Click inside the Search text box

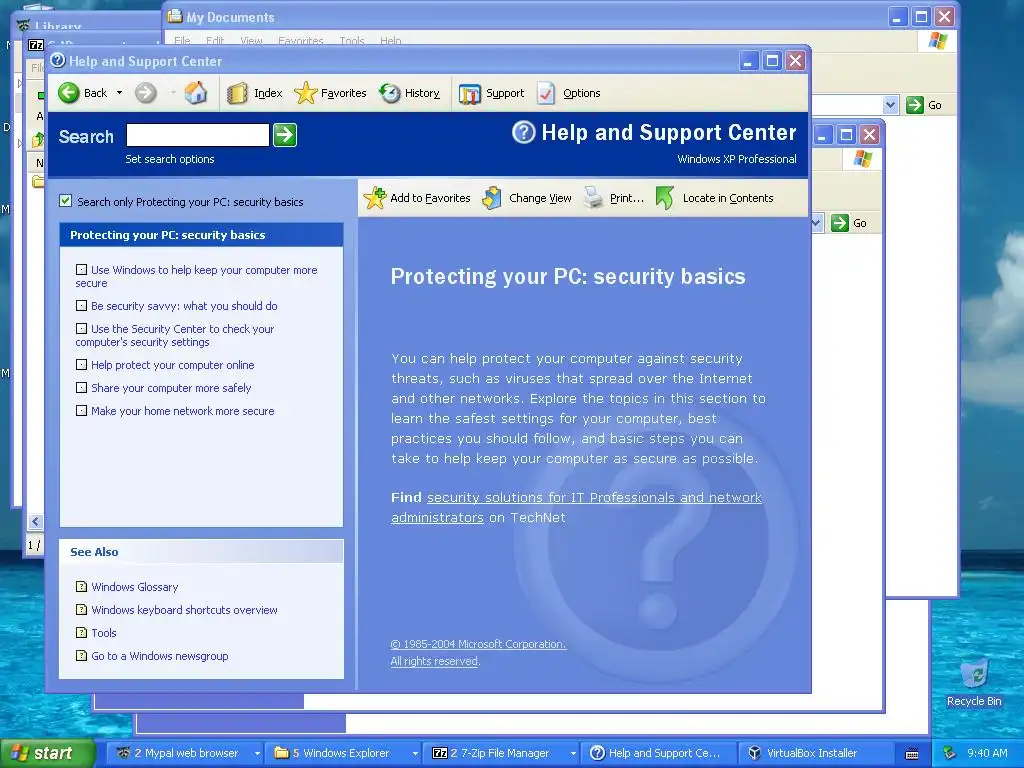pos(198,135)
